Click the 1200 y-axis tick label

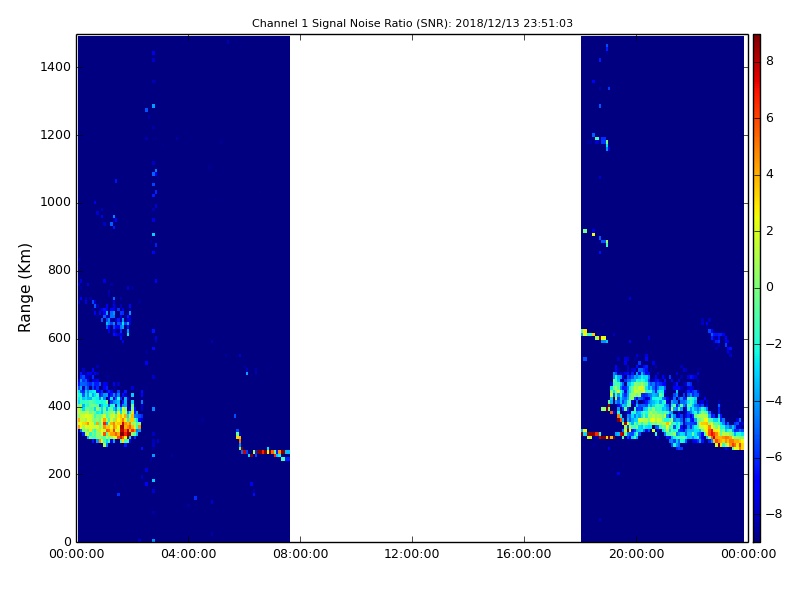coord(56,135)
